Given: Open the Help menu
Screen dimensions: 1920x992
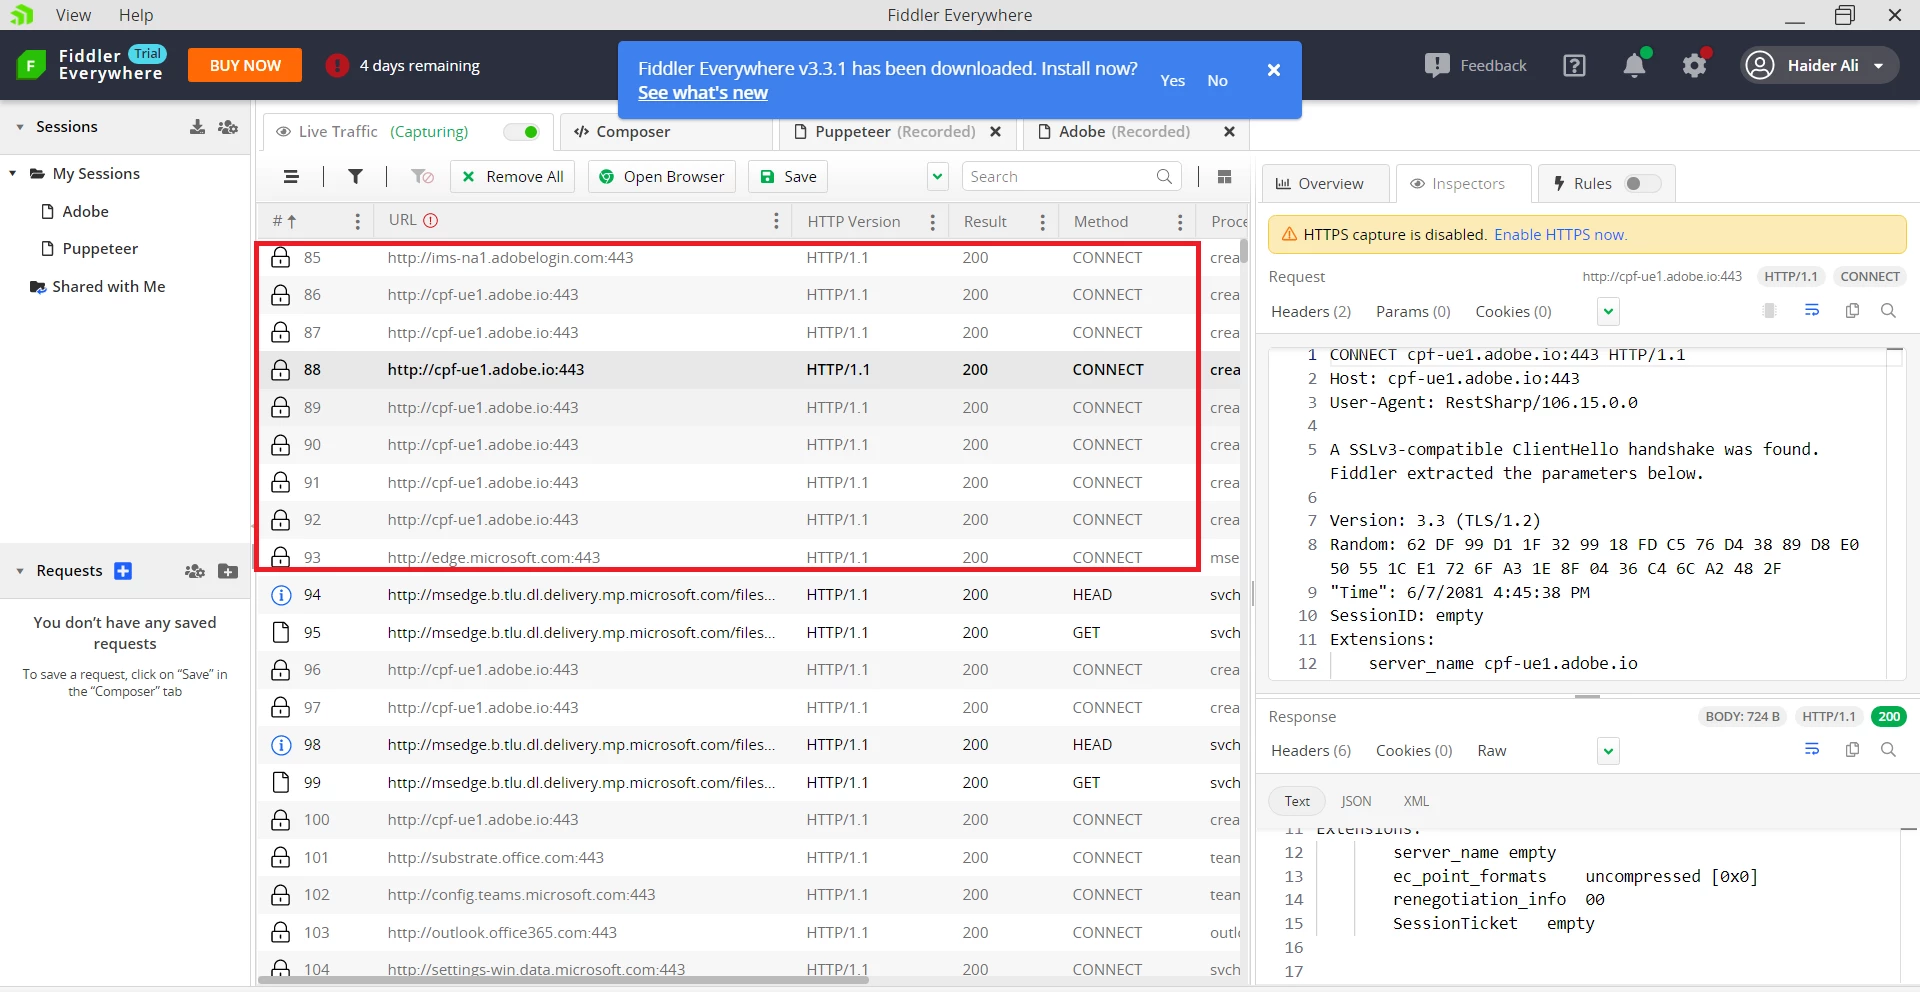Looking at the screenshot, I should [x=136, y=15].
